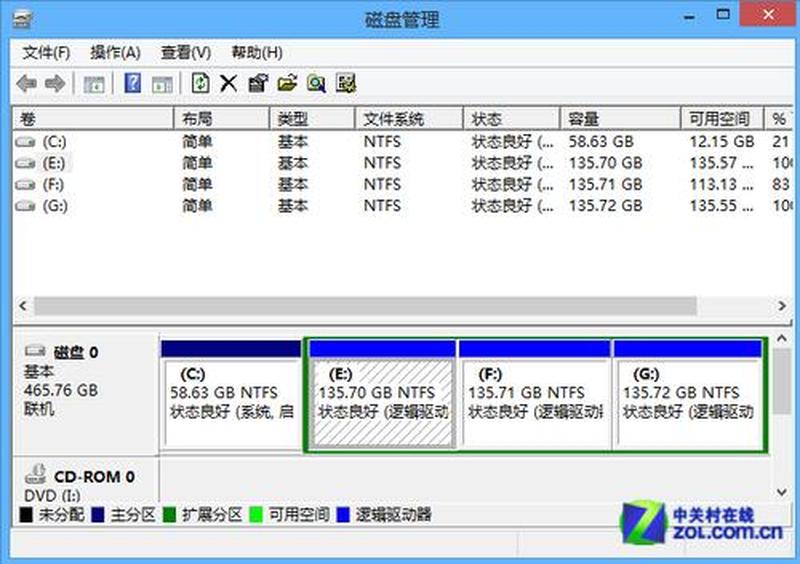Maximize the Disk Management window
800x564 pixels.
723,15
